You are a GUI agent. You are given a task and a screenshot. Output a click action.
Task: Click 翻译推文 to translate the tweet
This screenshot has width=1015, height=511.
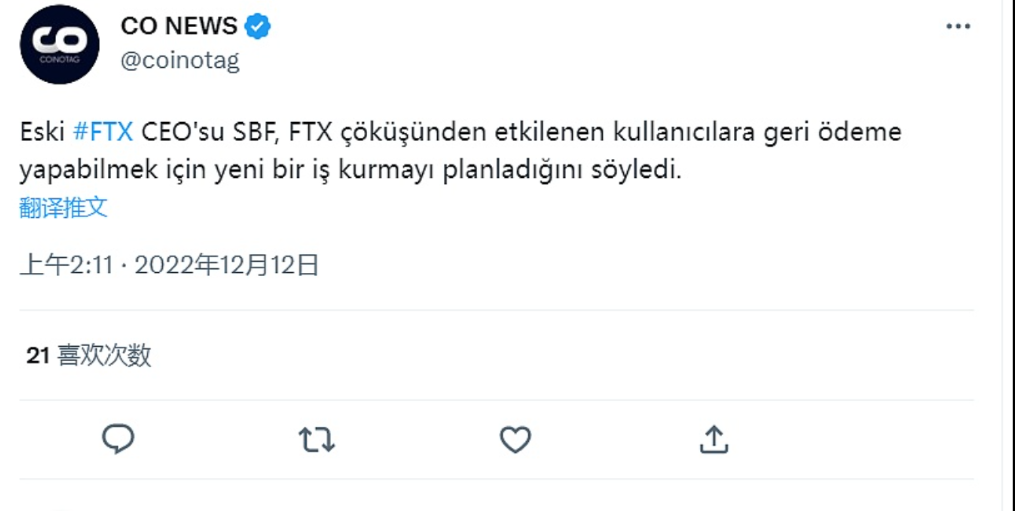[x=63, y=208]
